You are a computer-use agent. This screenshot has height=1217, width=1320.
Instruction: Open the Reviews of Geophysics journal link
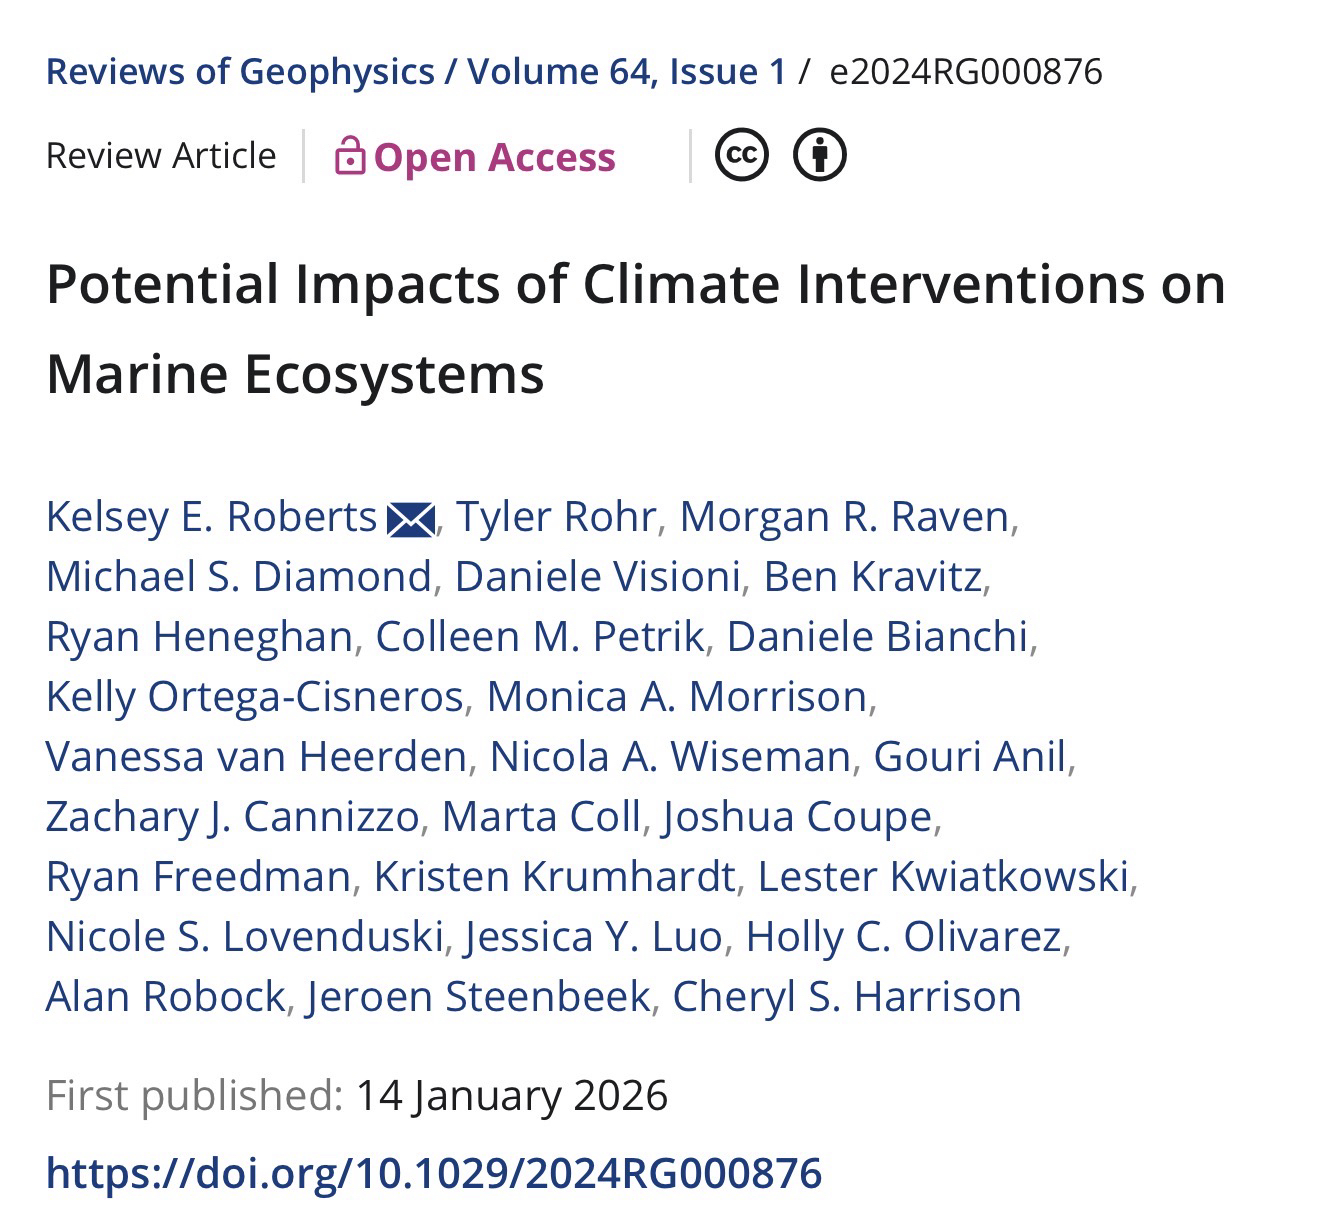click(x=240, y=72)
